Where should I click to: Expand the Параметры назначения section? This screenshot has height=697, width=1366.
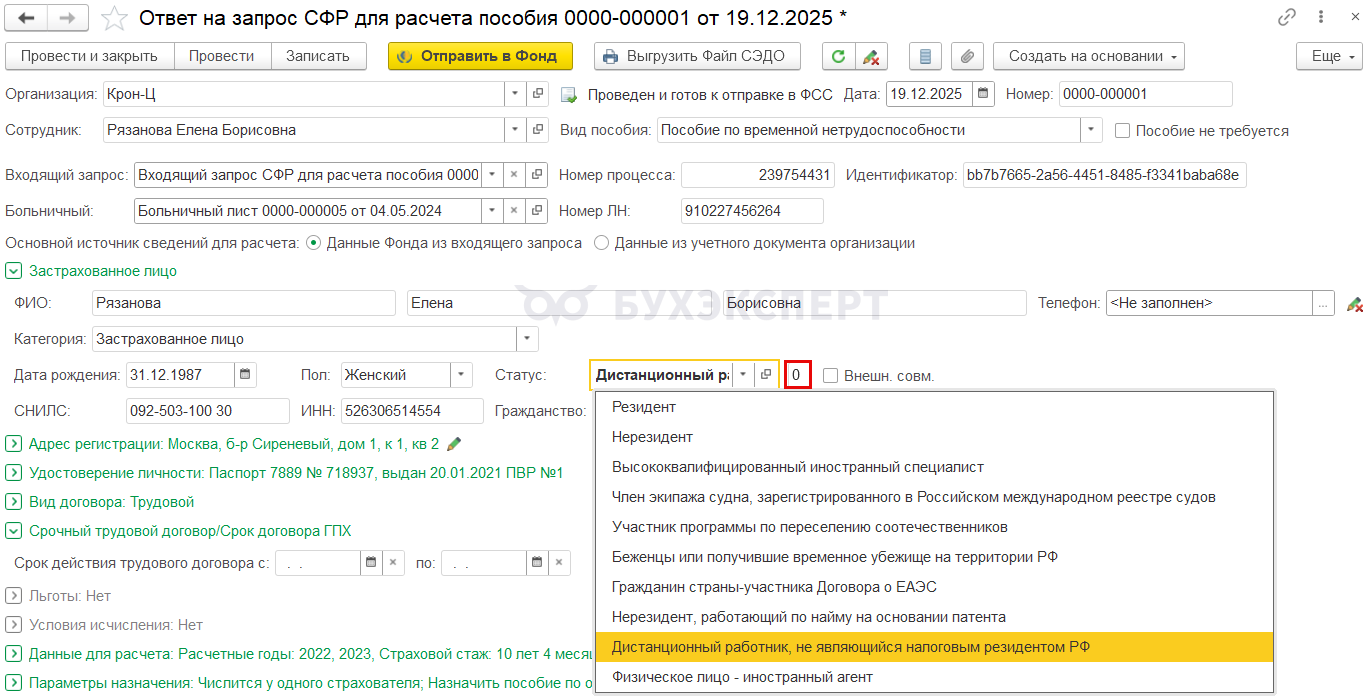pos(14,684)
